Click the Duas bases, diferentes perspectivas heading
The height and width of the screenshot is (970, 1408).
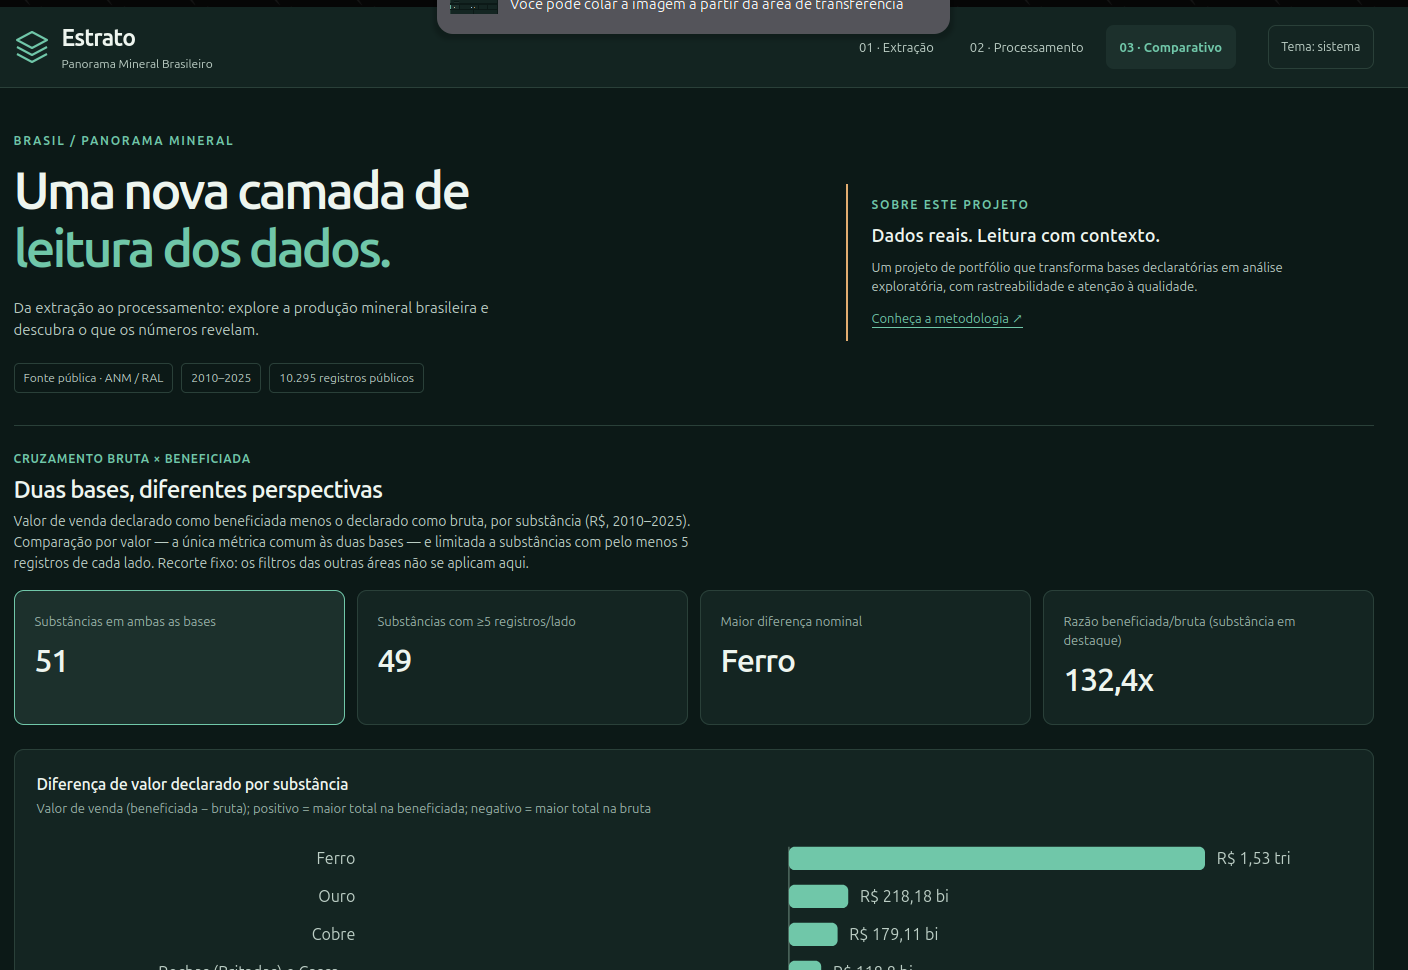click(198, 489)
